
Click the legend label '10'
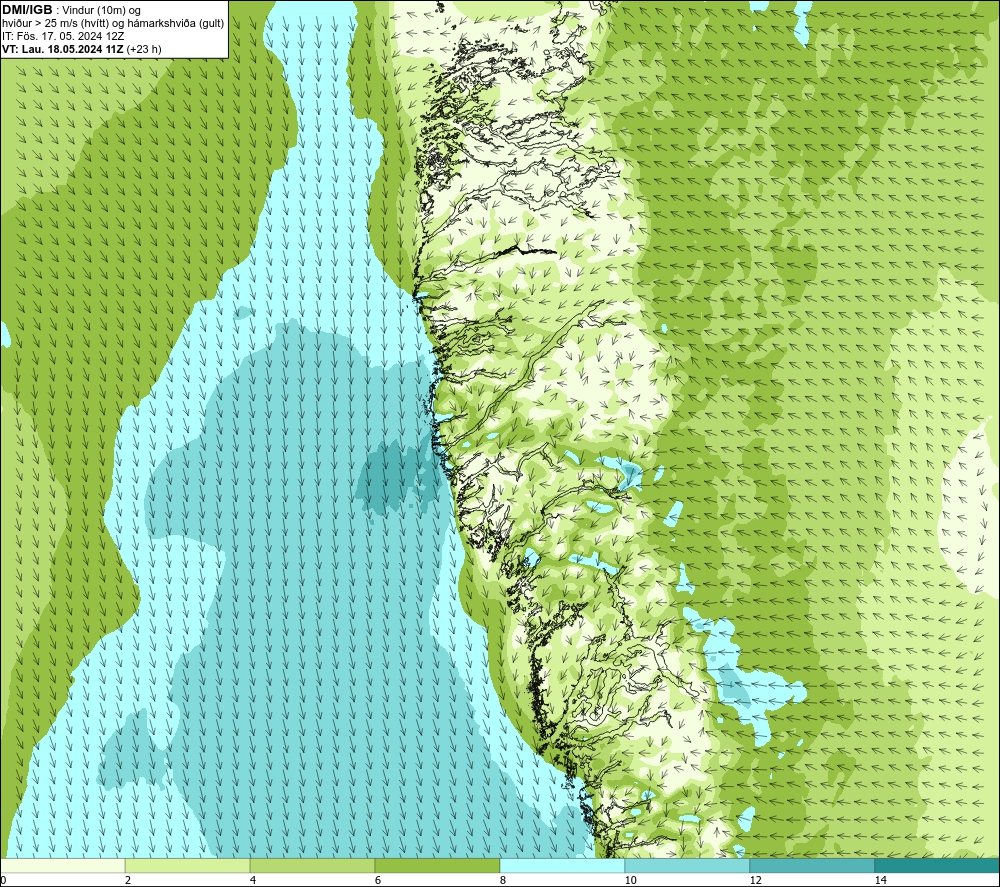(x=631, y=880)
